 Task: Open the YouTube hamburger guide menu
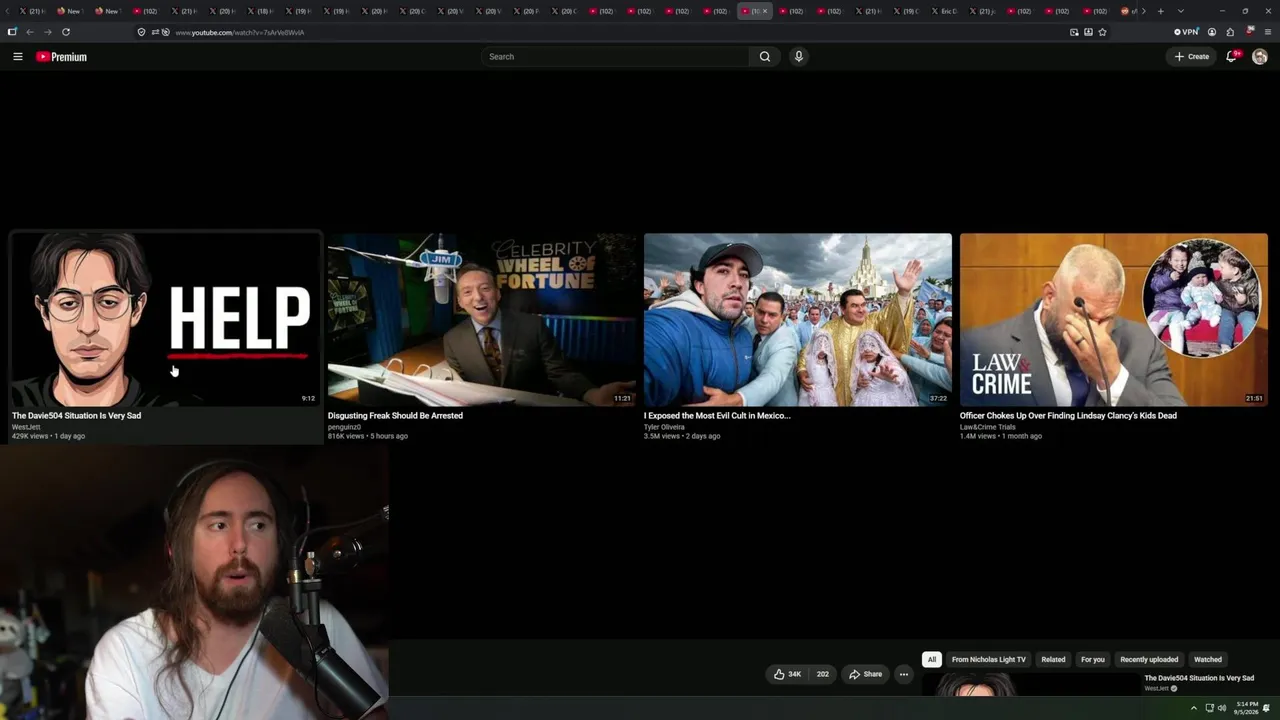point(18,57)
